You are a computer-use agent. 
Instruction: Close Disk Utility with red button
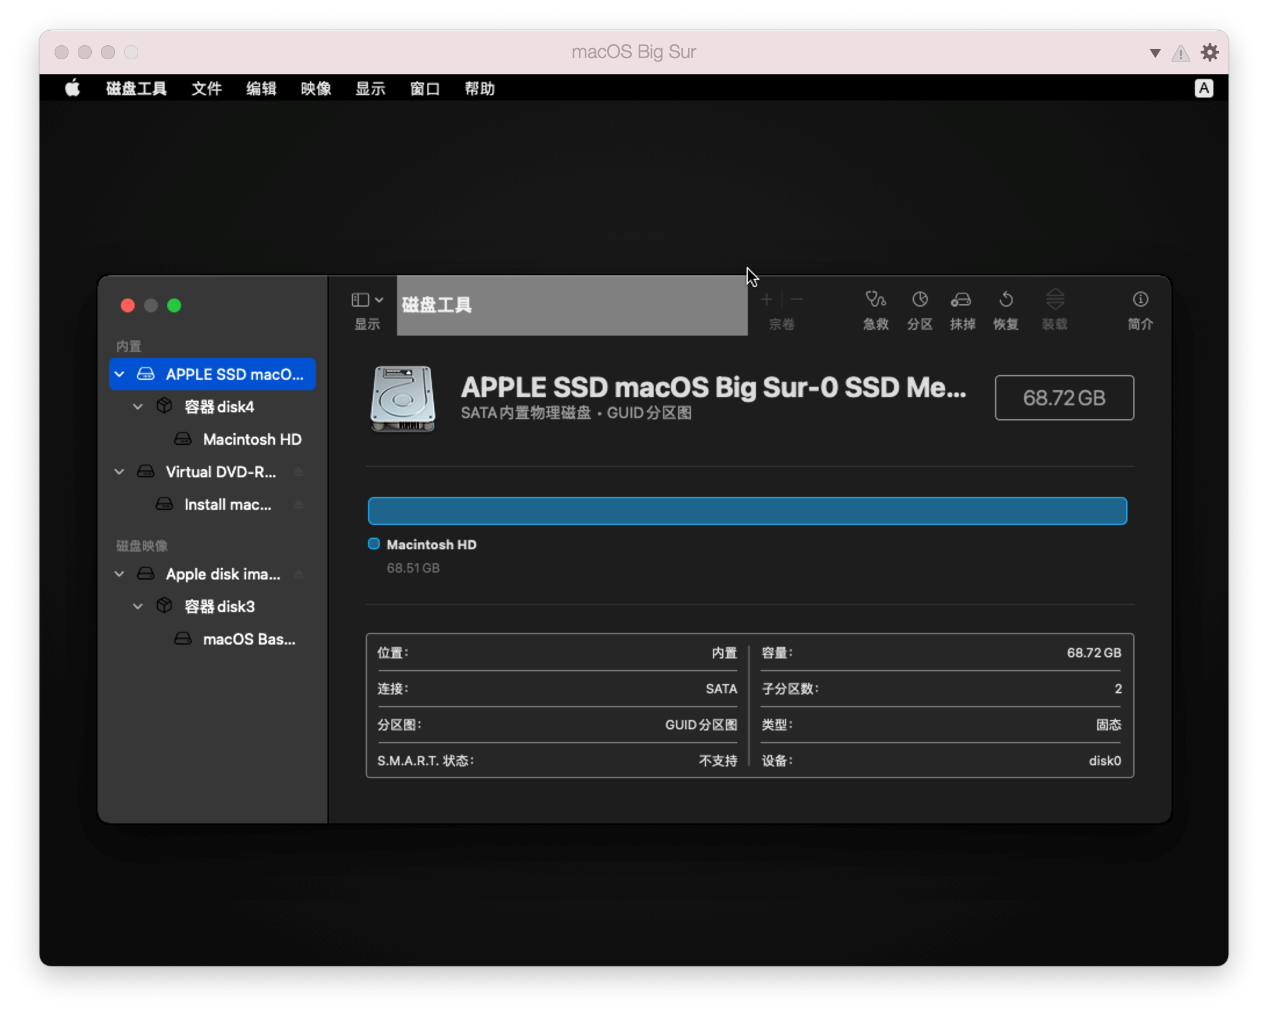click(x=127, y=306)
